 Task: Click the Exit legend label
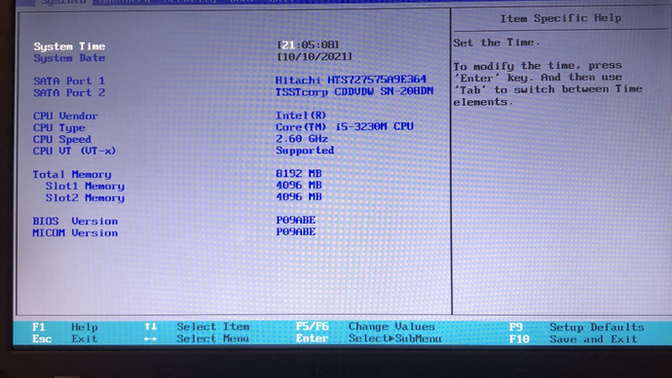point(84,339)
